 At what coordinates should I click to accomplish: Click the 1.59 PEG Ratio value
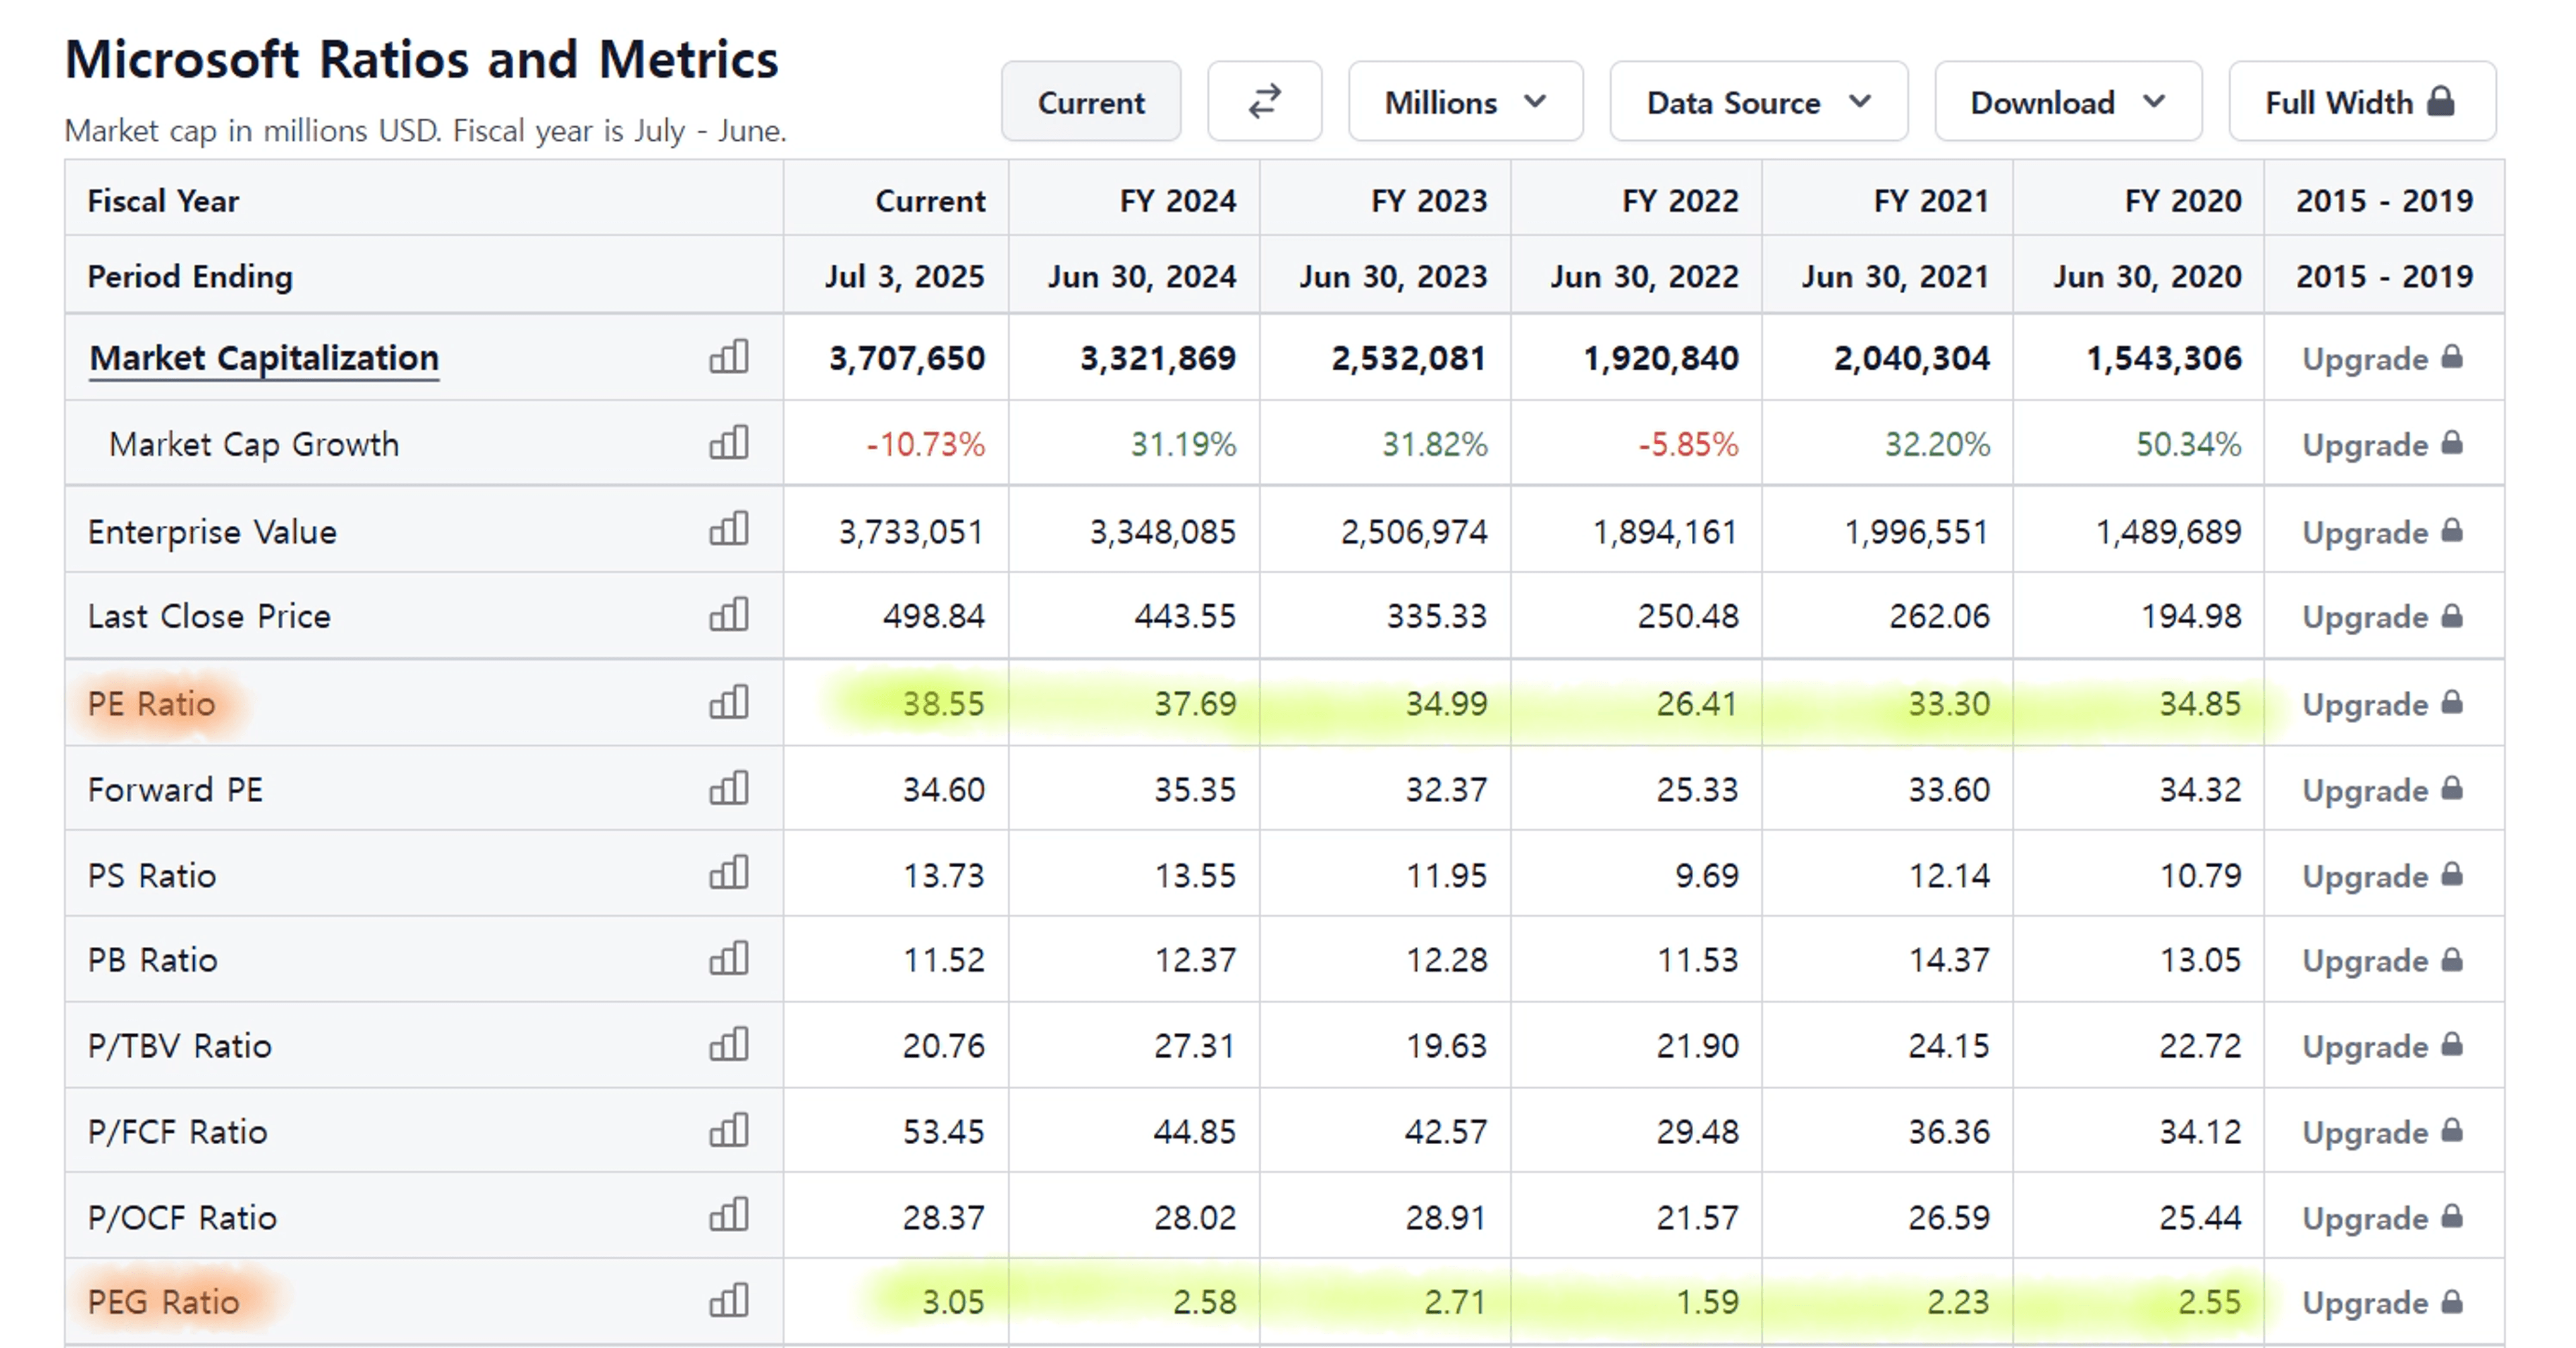pyautogui.click(x=1708, y=1302)
